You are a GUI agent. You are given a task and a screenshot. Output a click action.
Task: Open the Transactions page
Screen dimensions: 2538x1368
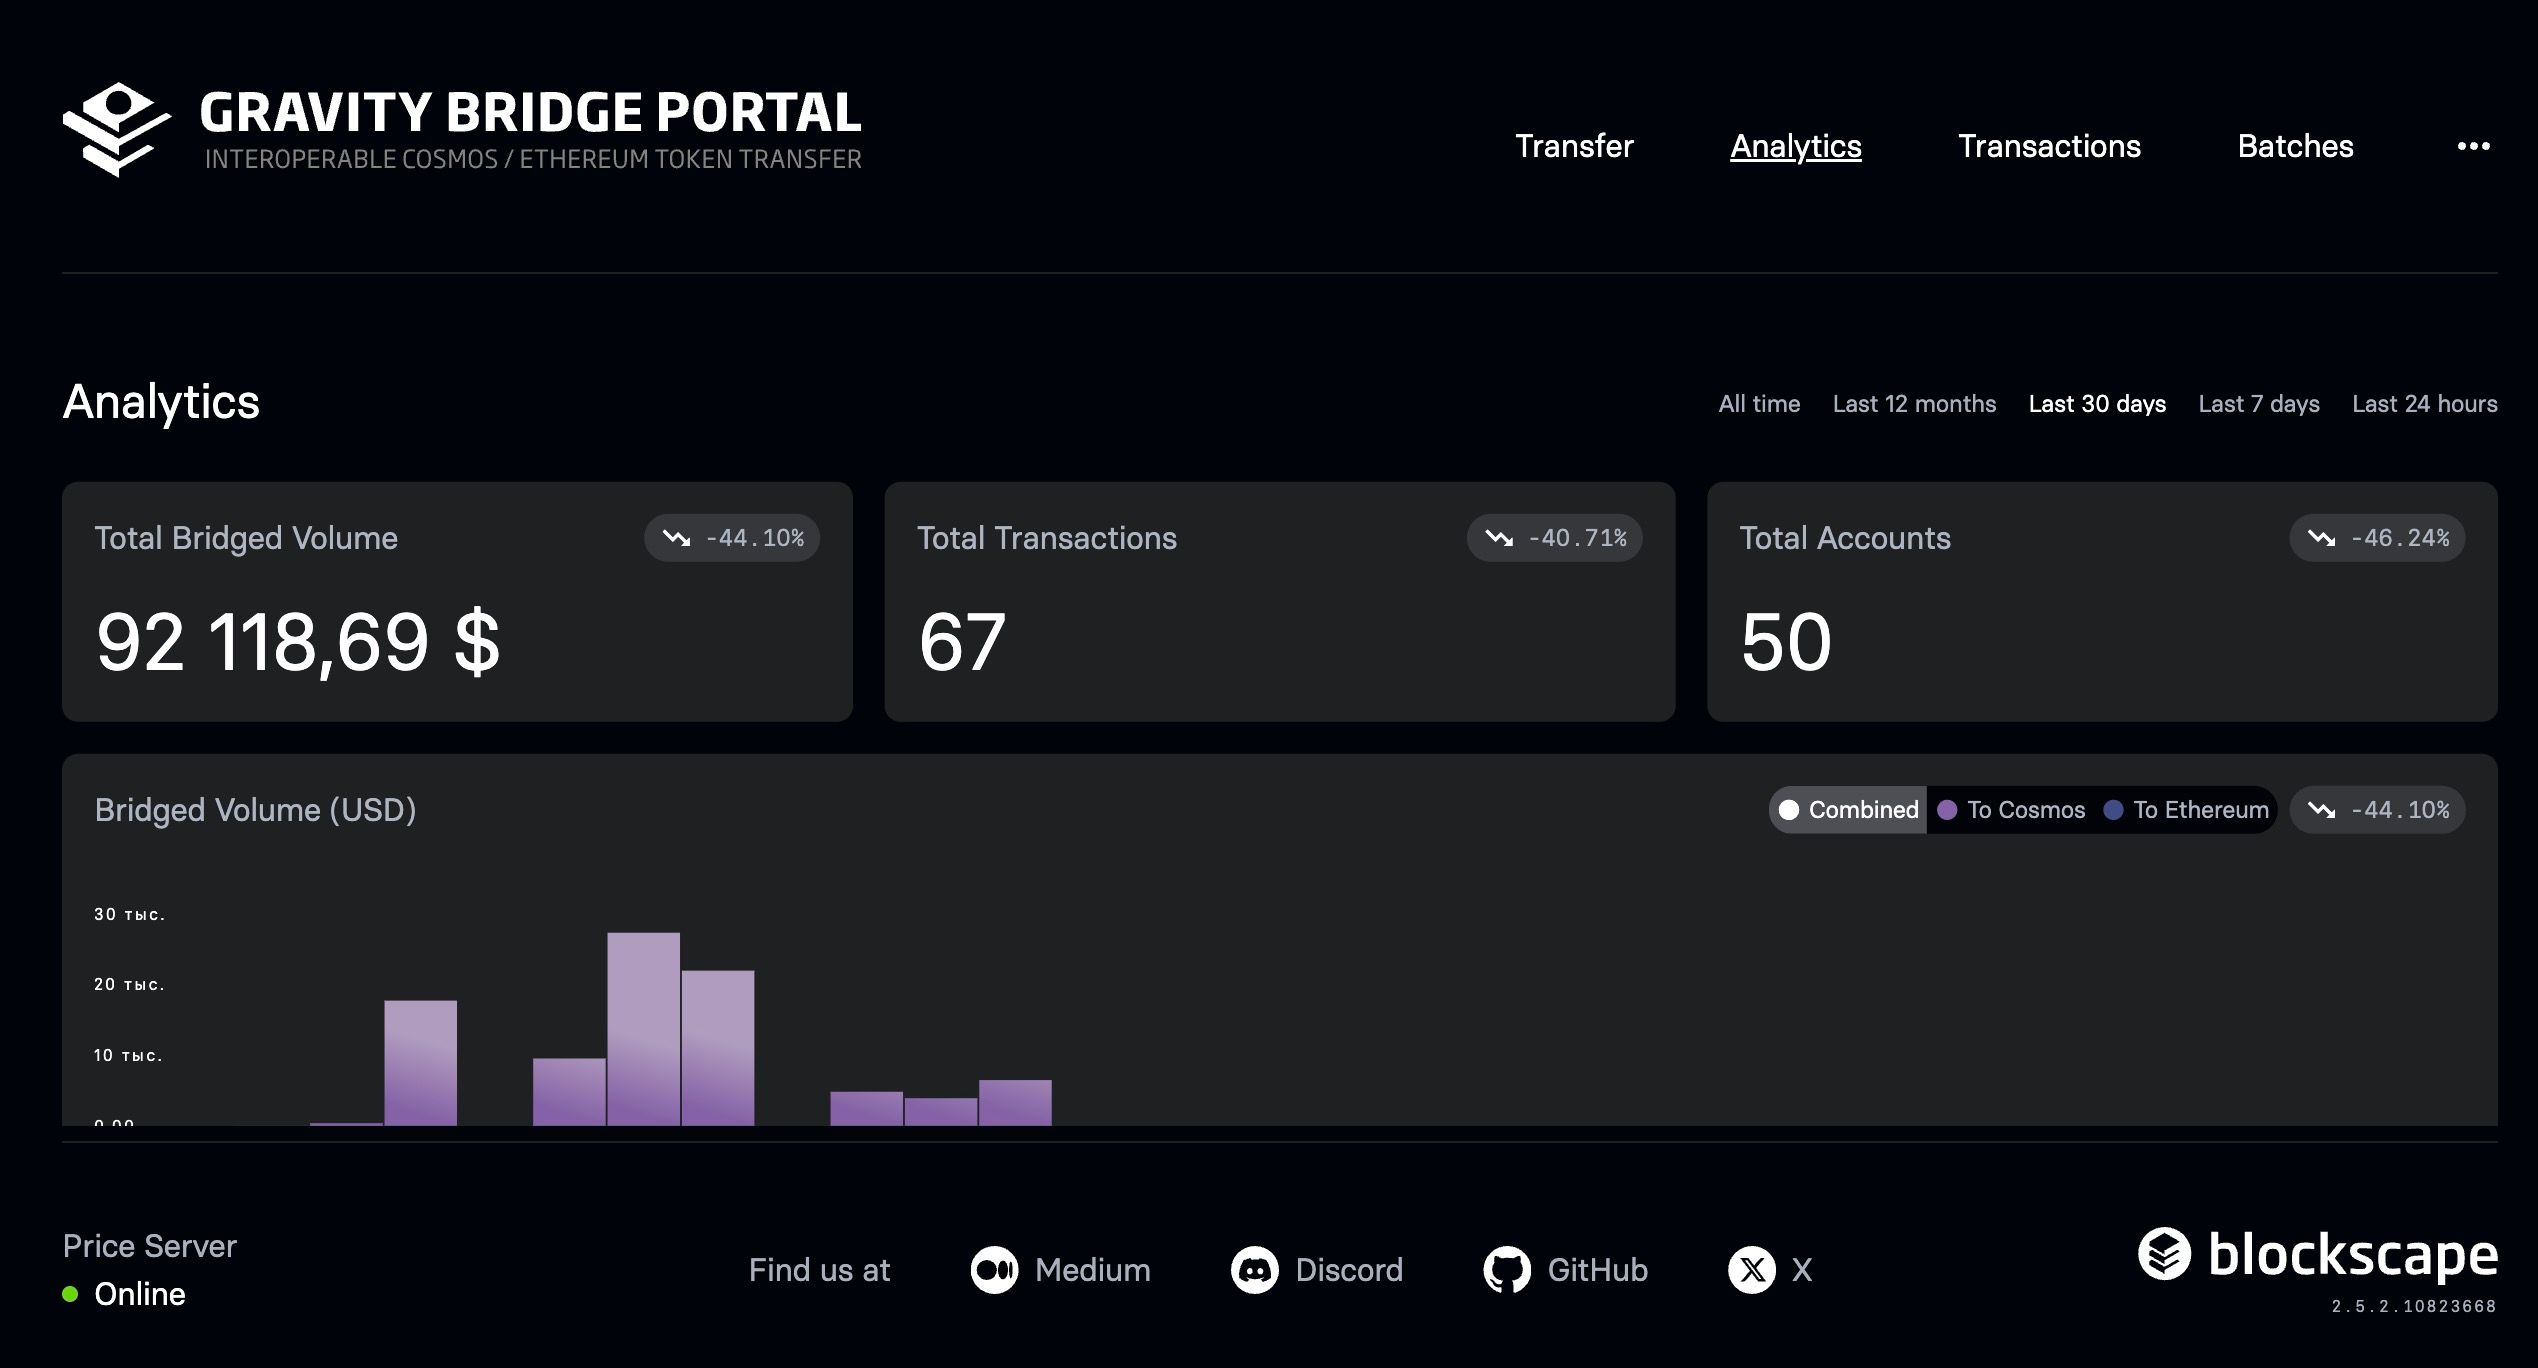pos(2049,146)
